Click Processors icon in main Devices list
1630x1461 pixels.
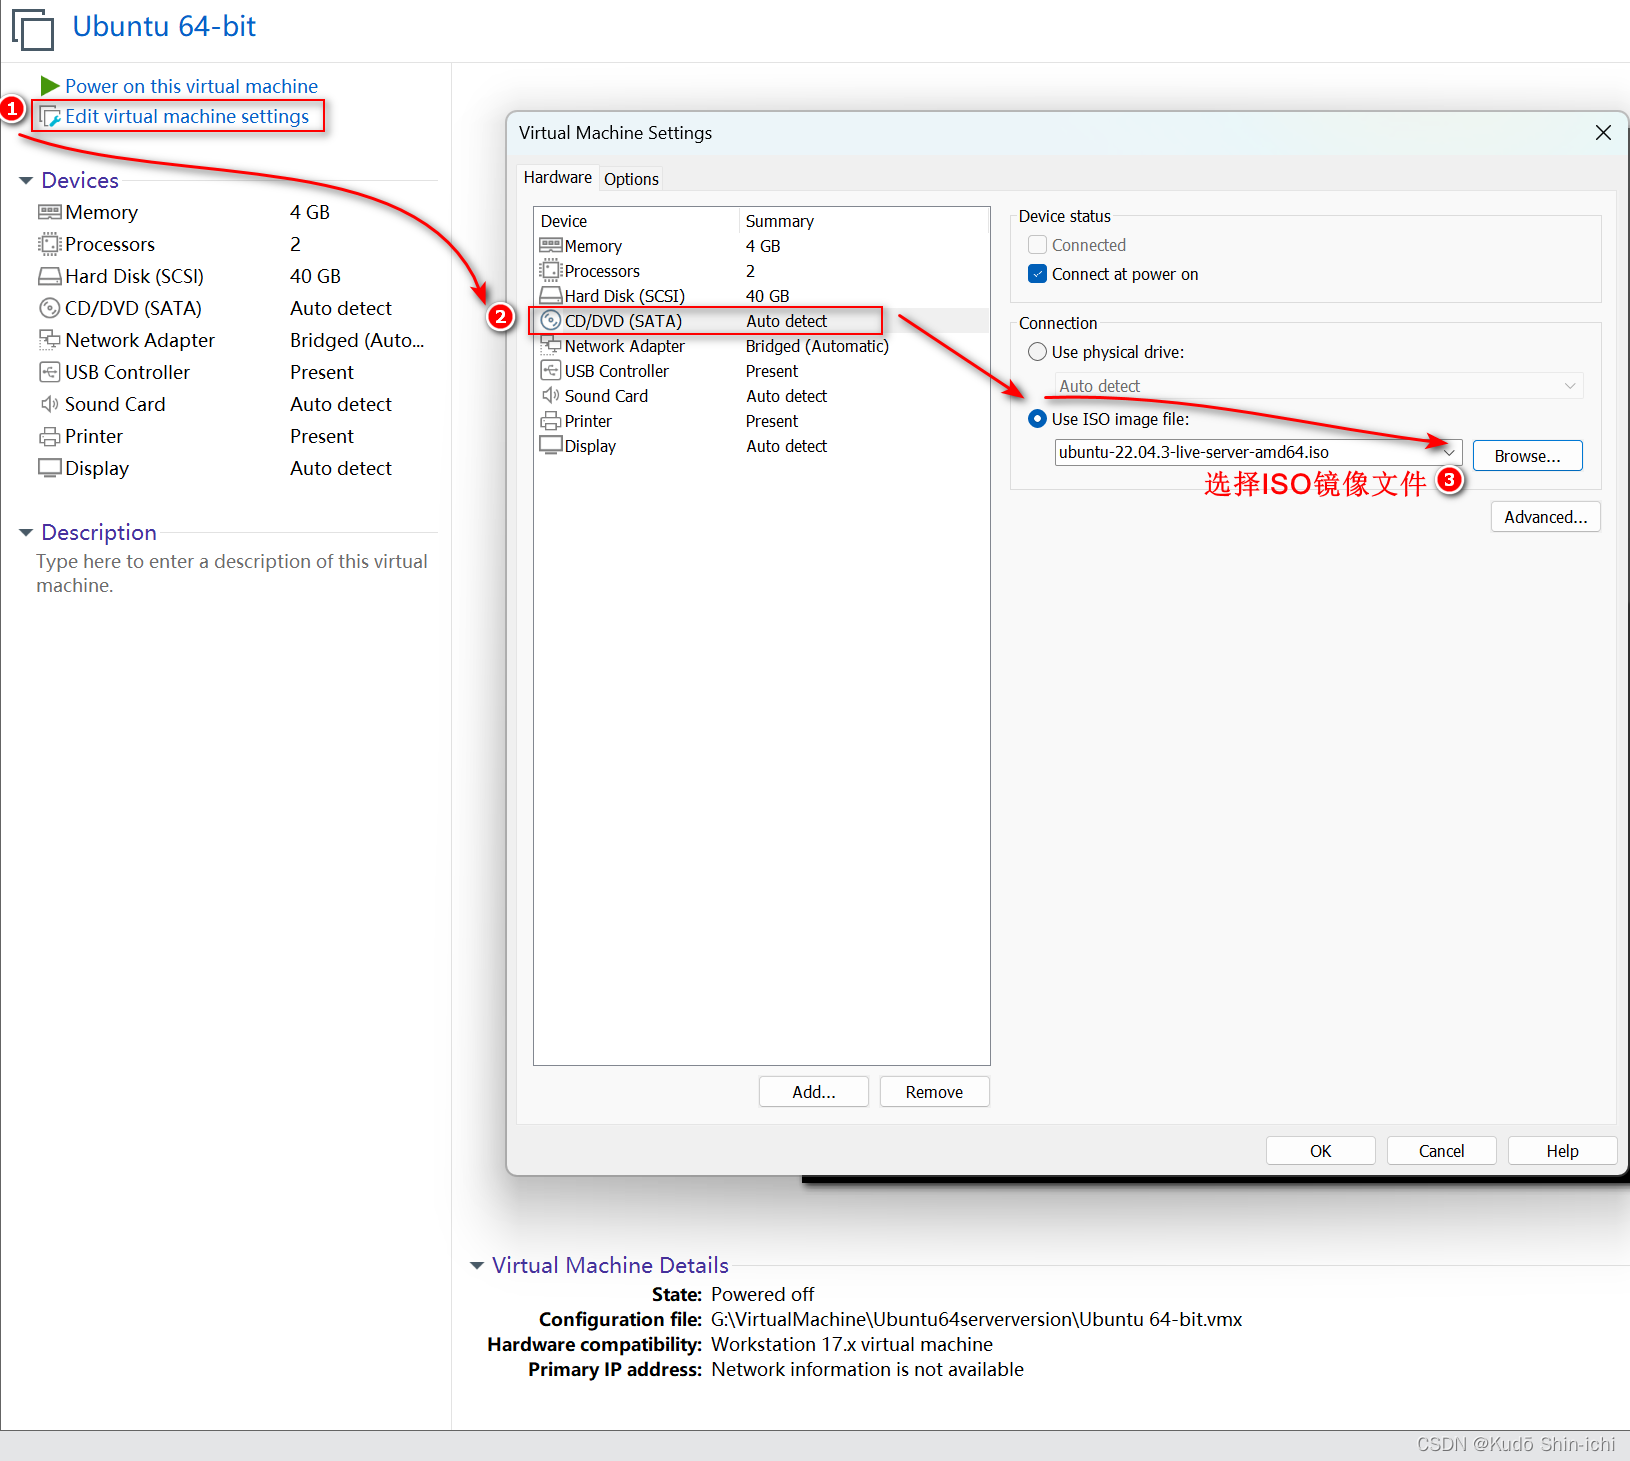50,244
